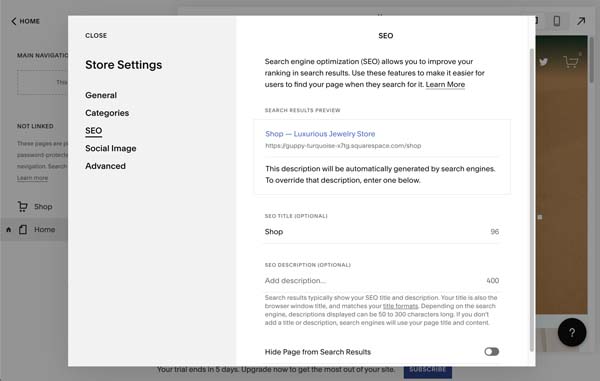Open the Social Image tab
This screenshot has width=600, height=381.
click(x=111, y=148)
